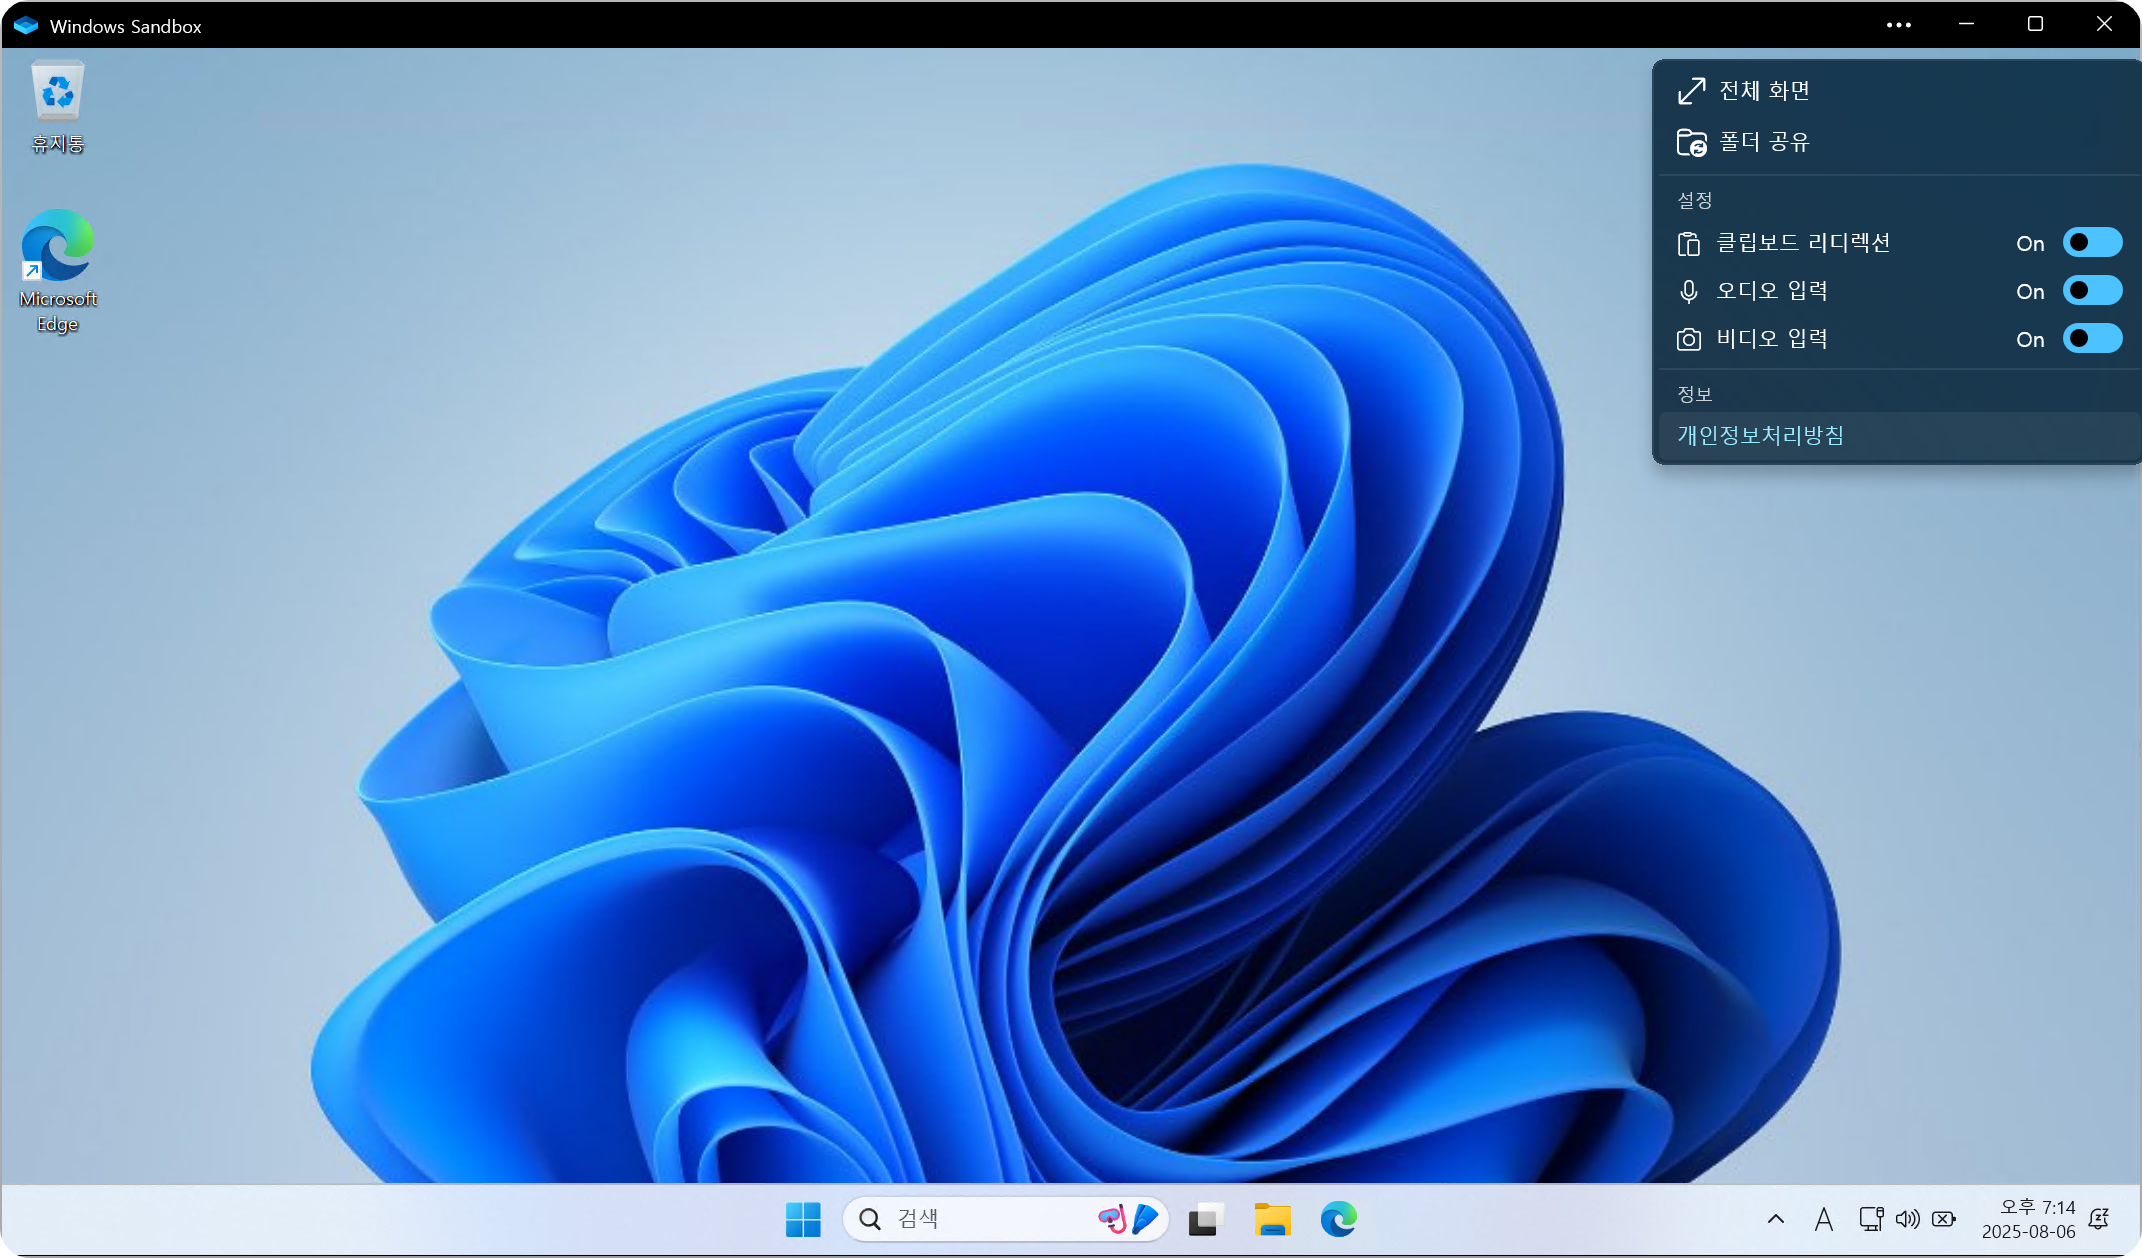Image resolution: width=2142 pixels, height=1258 pixels.
Task: Open Edge browser from the taskbar
Action: (x=1338, y=1219)
